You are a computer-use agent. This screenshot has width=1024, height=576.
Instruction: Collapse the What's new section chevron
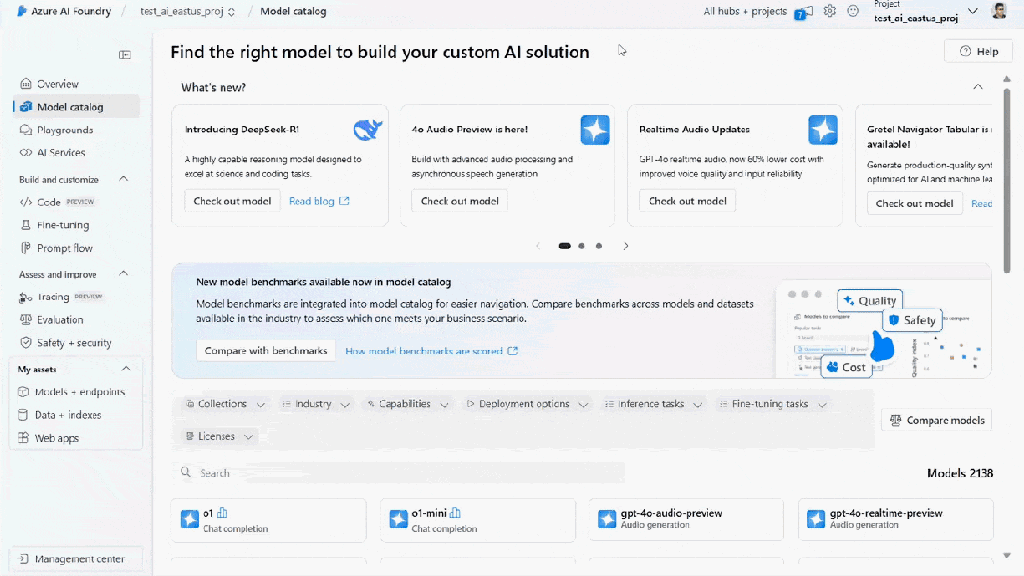pyautogui.click(x=978, y=87)
